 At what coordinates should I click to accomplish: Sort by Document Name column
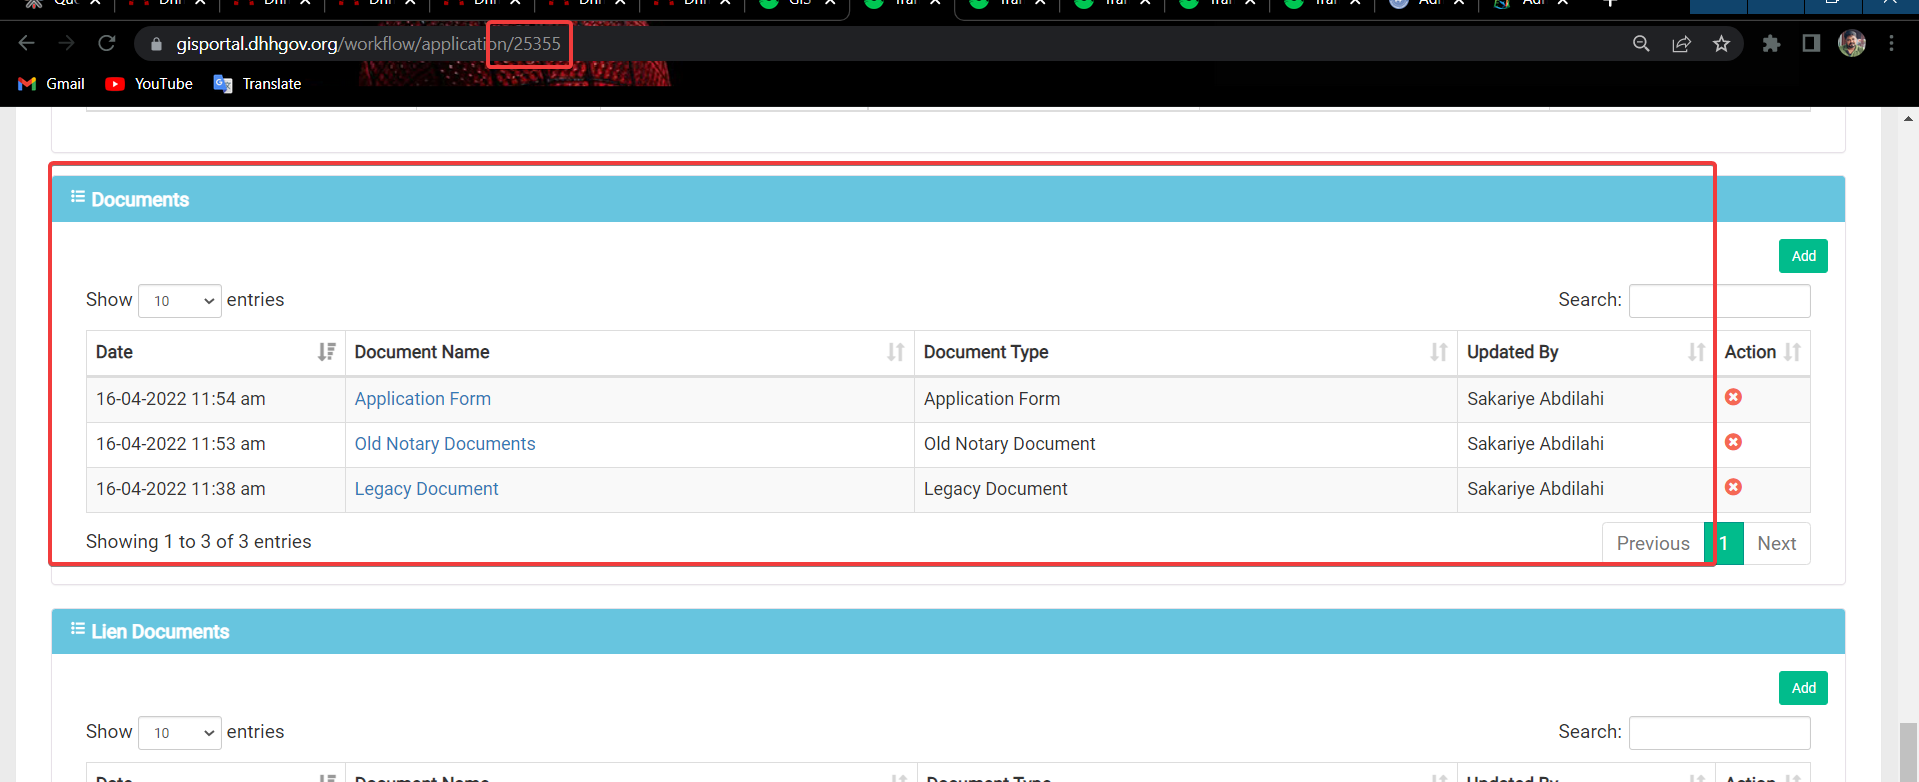coord(629,352)
